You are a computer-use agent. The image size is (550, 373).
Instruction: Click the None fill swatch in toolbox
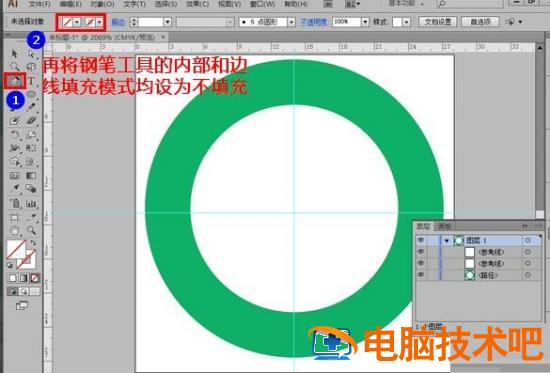pyautogui.click(x=34, y=278)
